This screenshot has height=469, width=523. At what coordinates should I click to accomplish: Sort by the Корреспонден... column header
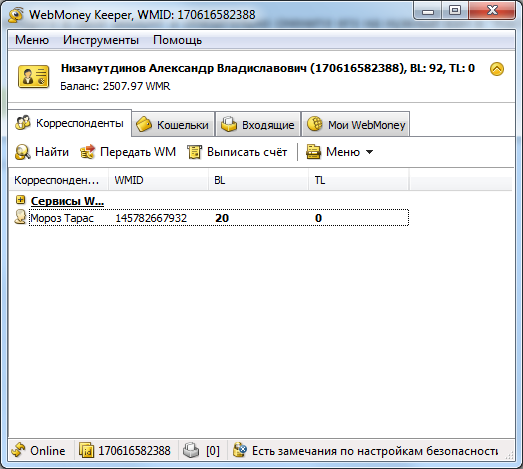(58, 180)
